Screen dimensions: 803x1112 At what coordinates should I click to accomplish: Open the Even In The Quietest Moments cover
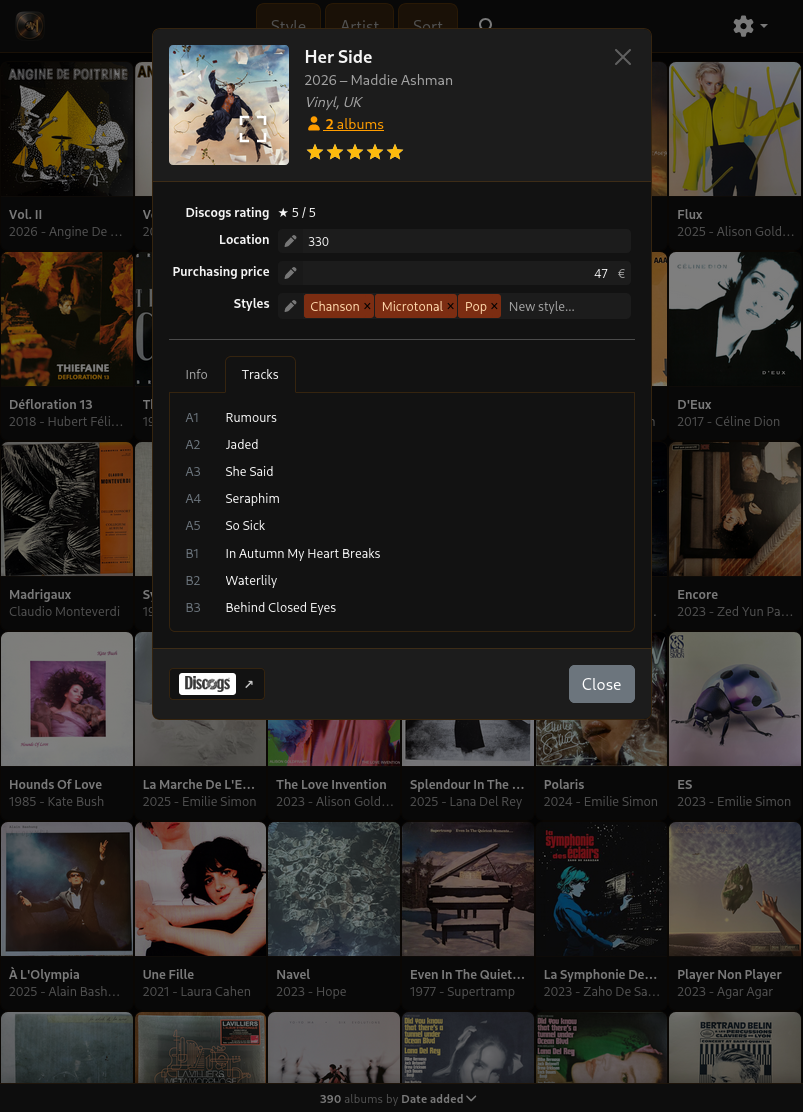click(x=467, y=889)
